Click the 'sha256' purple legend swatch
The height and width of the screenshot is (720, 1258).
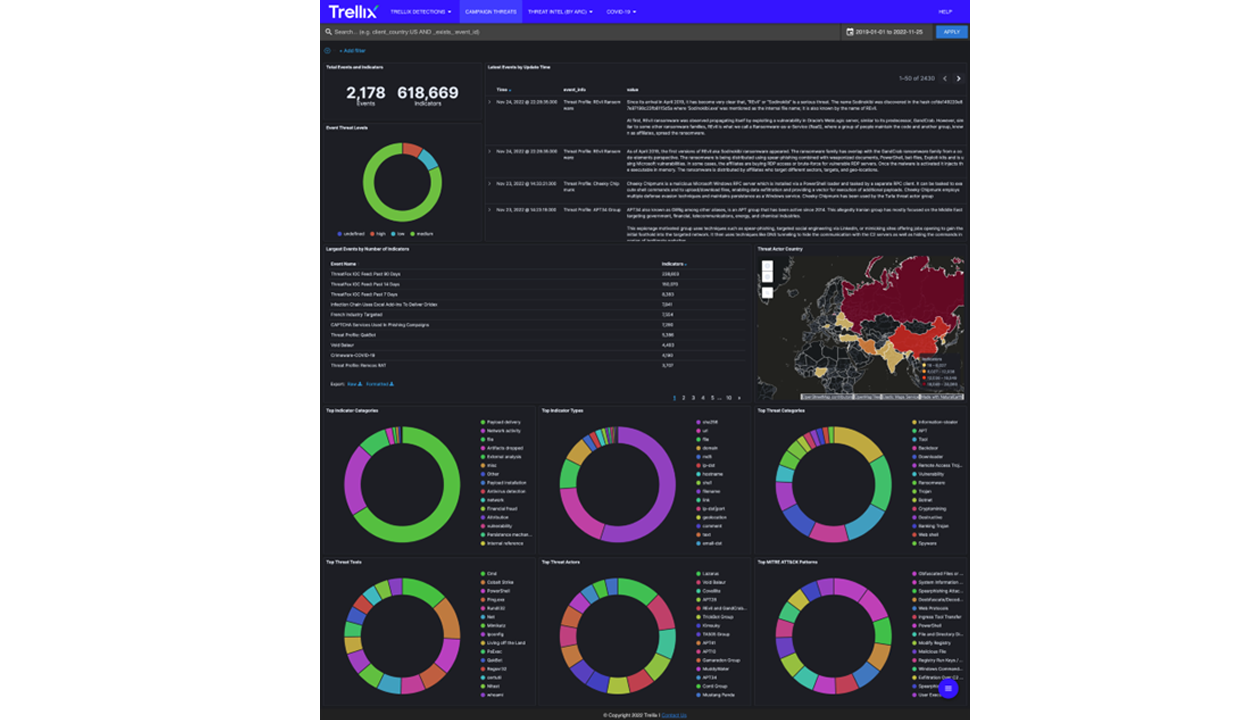698,422
